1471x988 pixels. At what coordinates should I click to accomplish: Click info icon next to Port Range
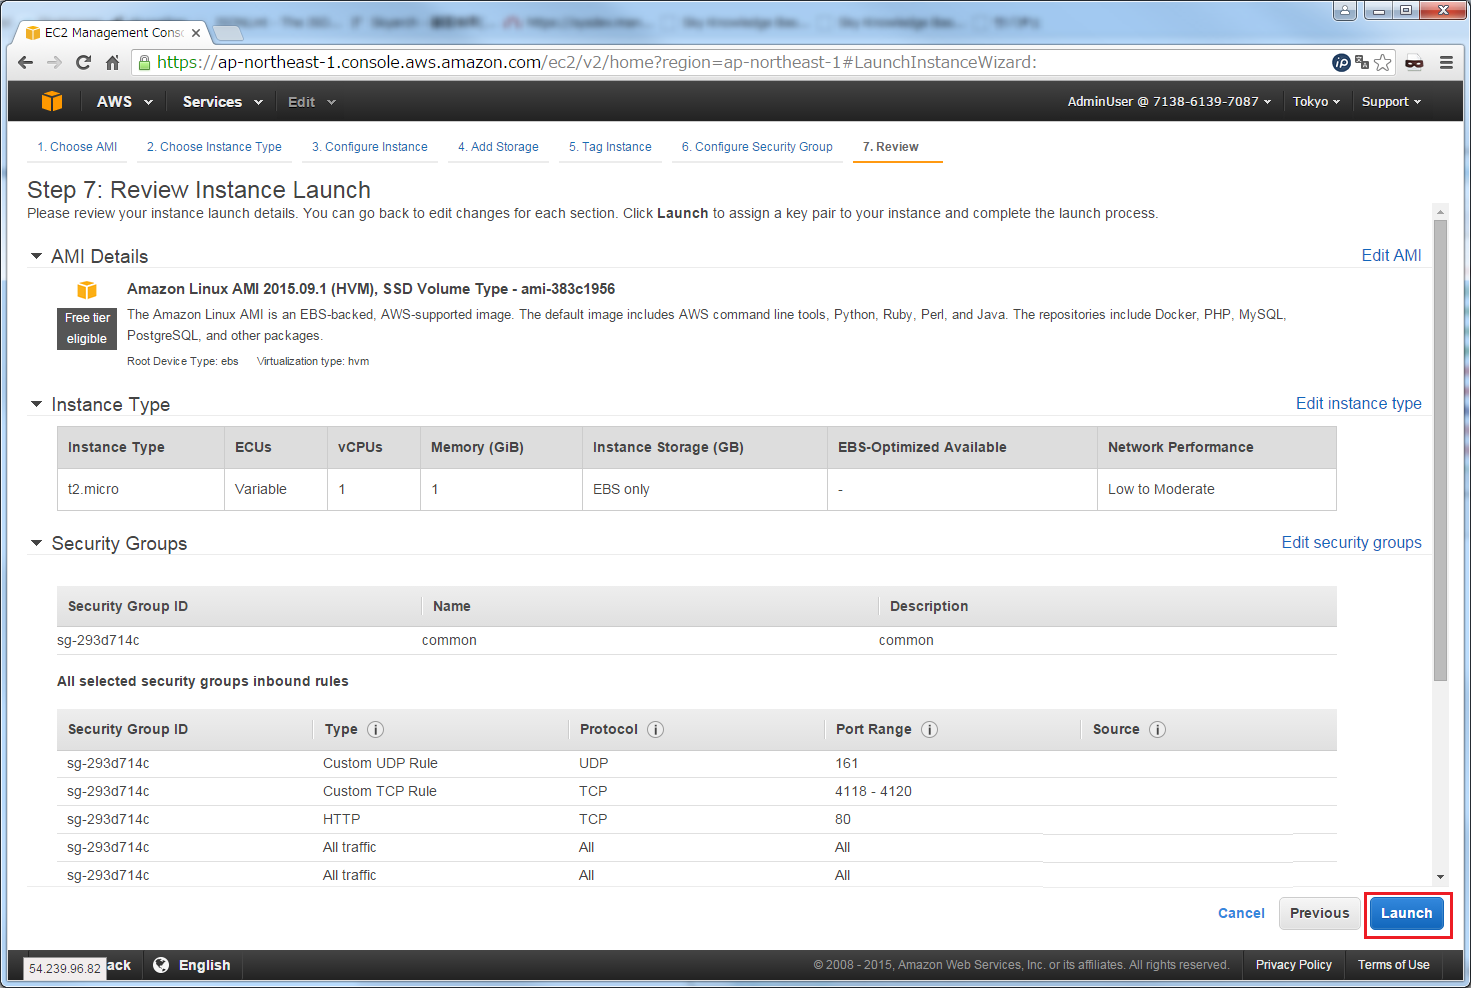(929, 729)
